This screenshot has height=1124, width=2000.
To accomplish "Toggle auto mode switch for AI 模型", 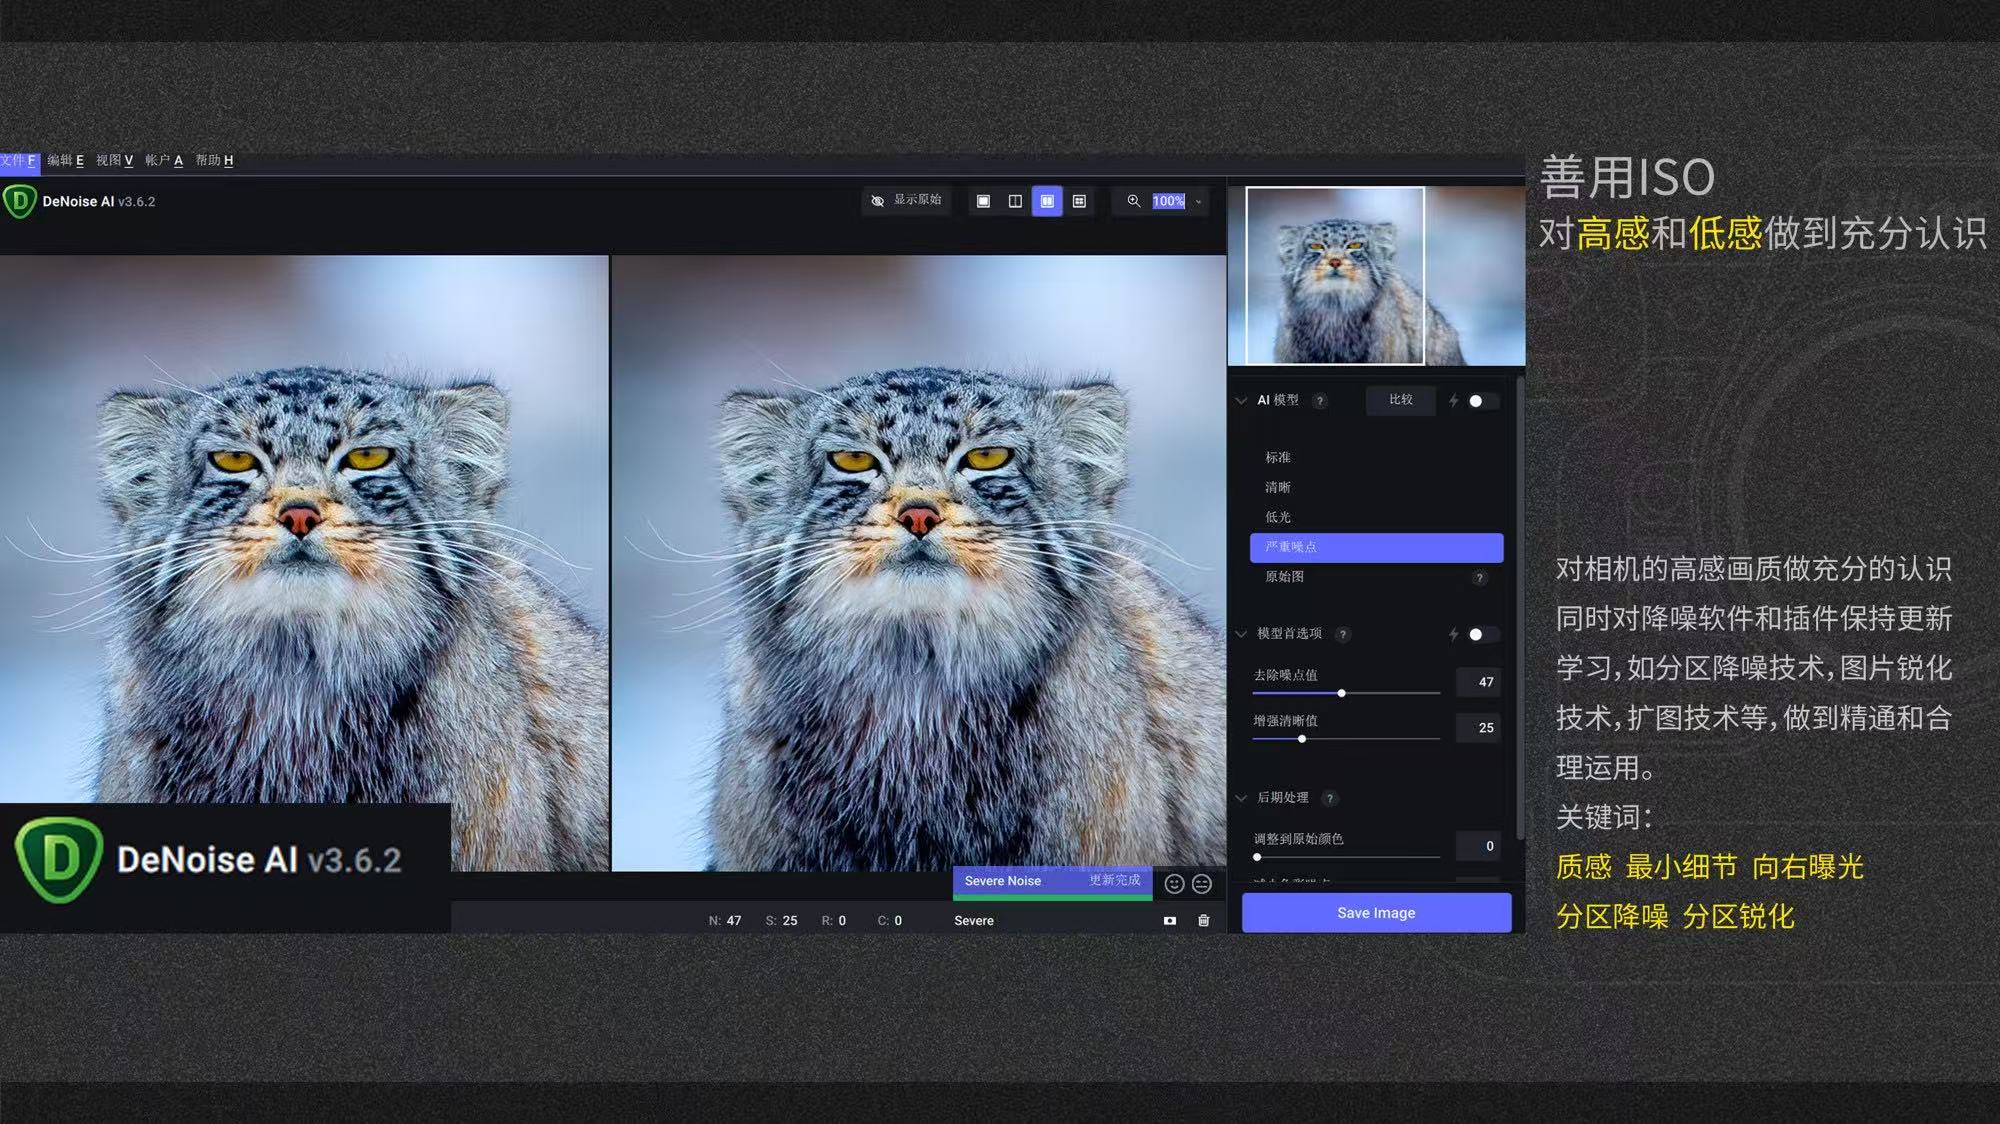I will coord(1482,401).
